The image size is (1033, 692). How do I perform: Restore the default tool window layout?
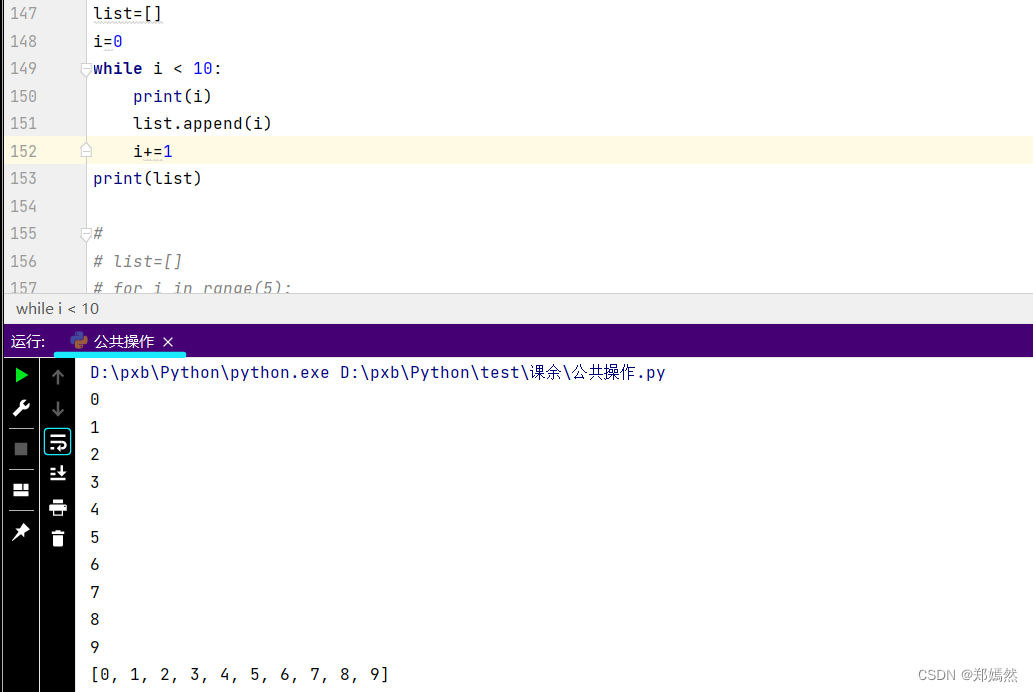(x=21, y=489)
